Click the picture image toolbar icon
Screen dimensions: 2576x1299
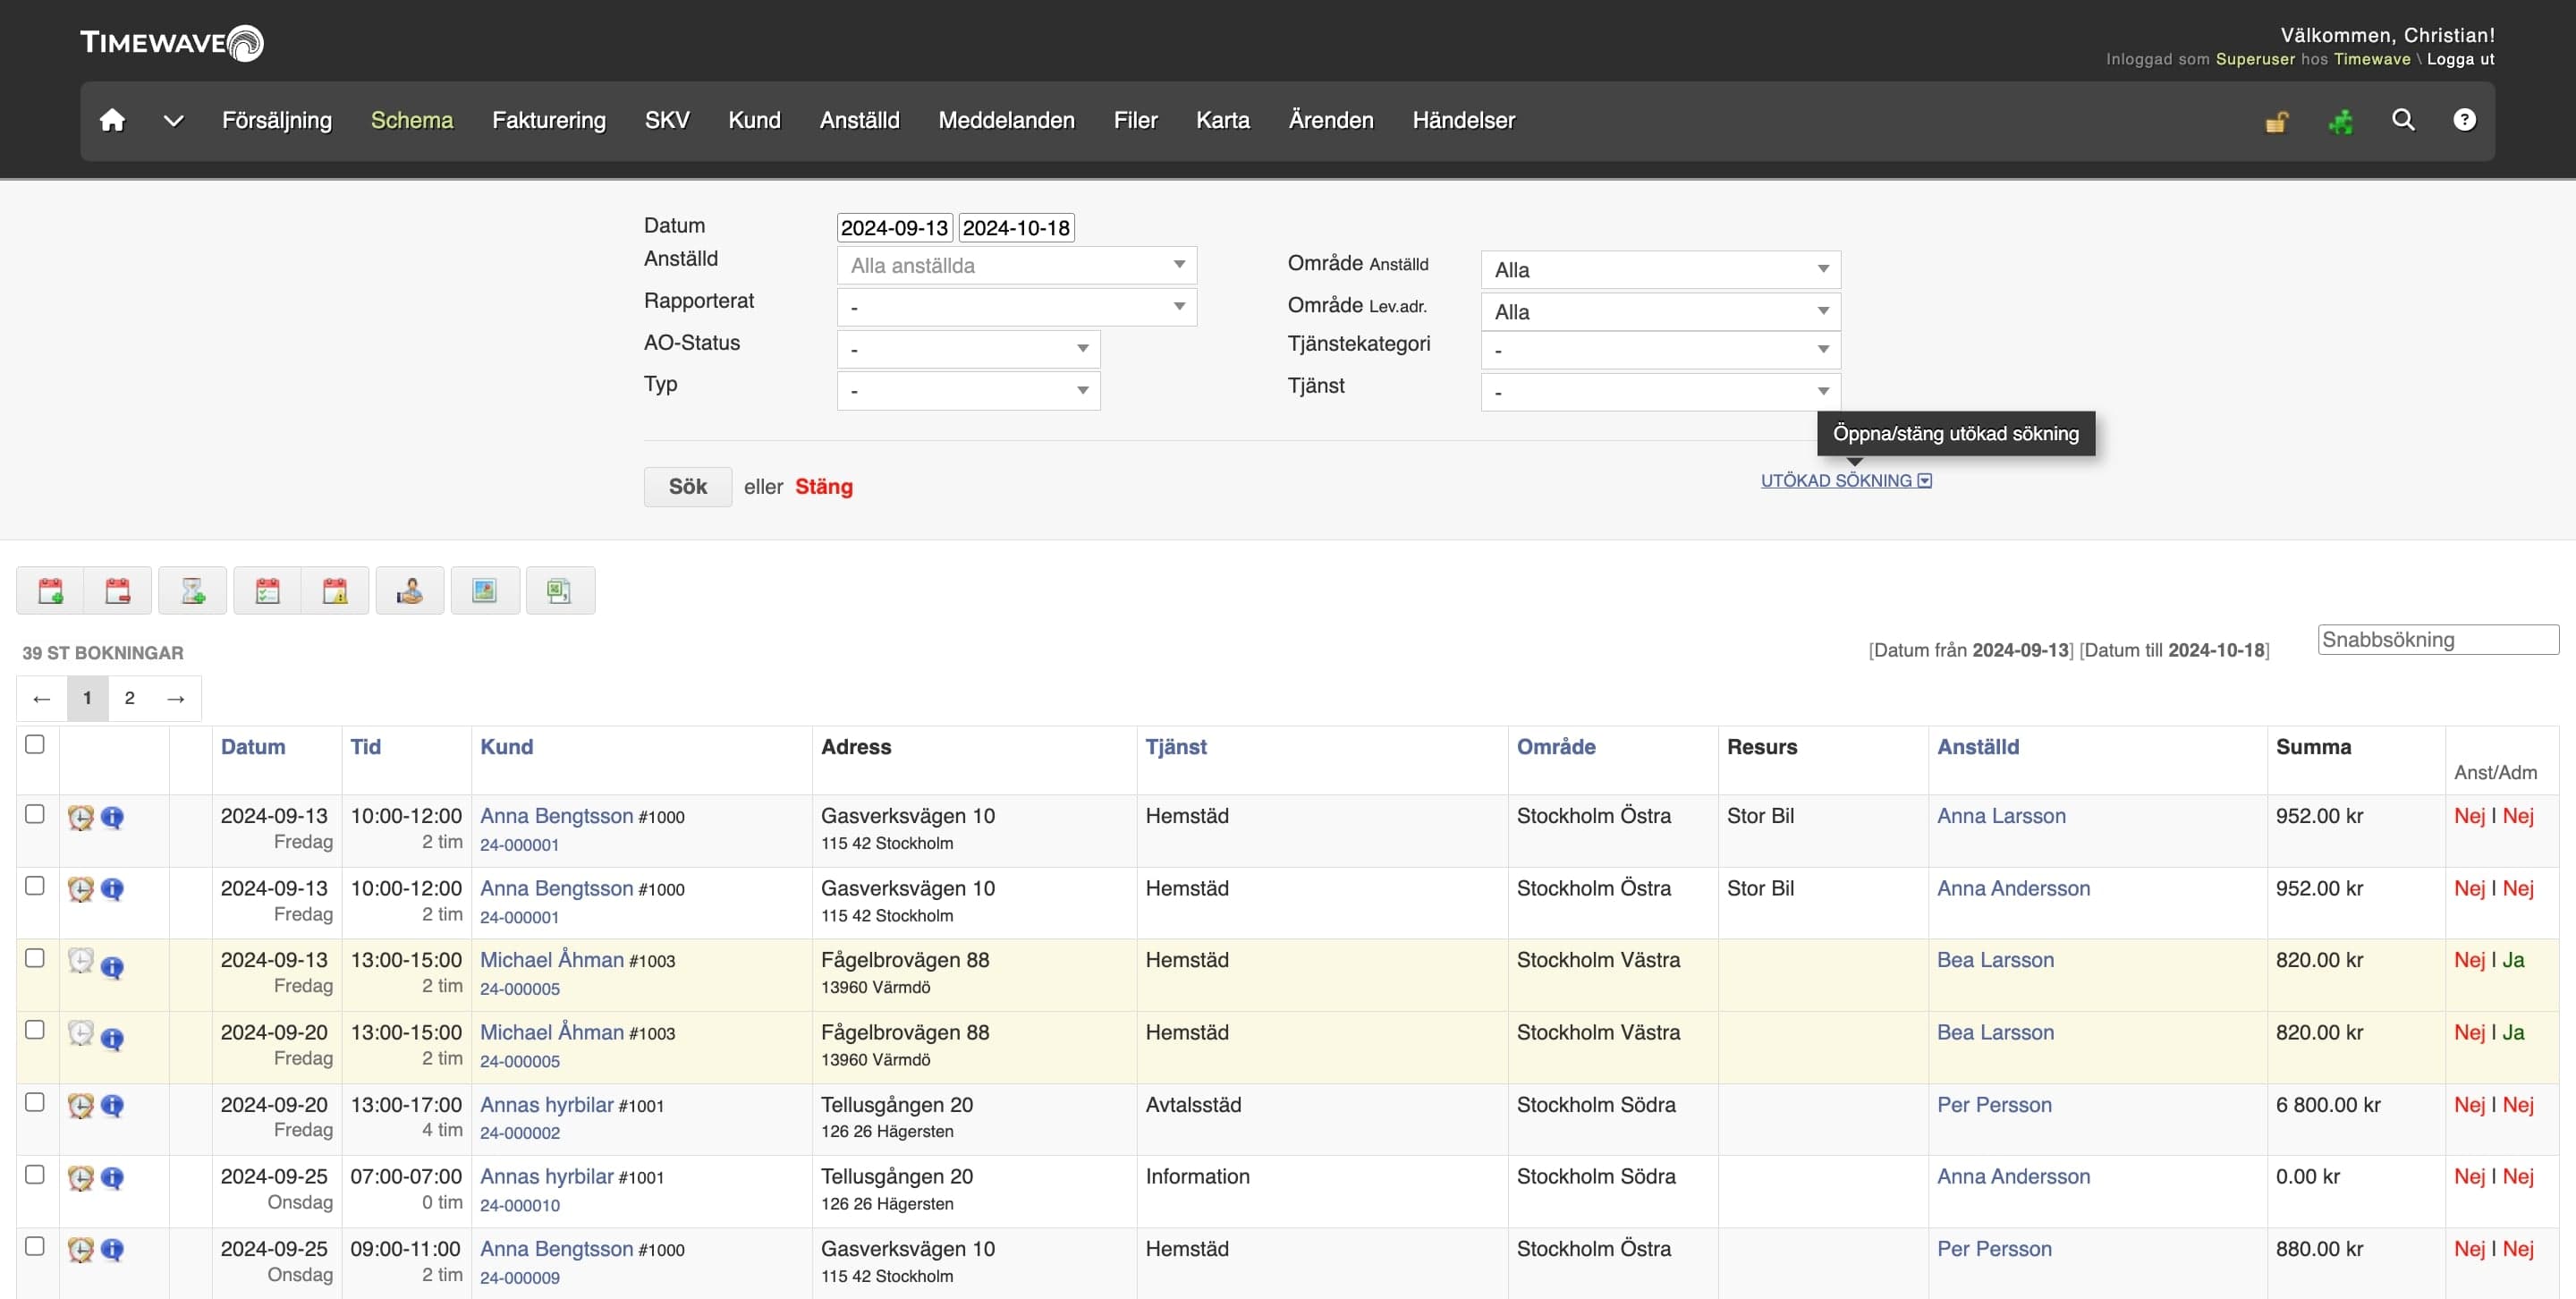[485, 591]
